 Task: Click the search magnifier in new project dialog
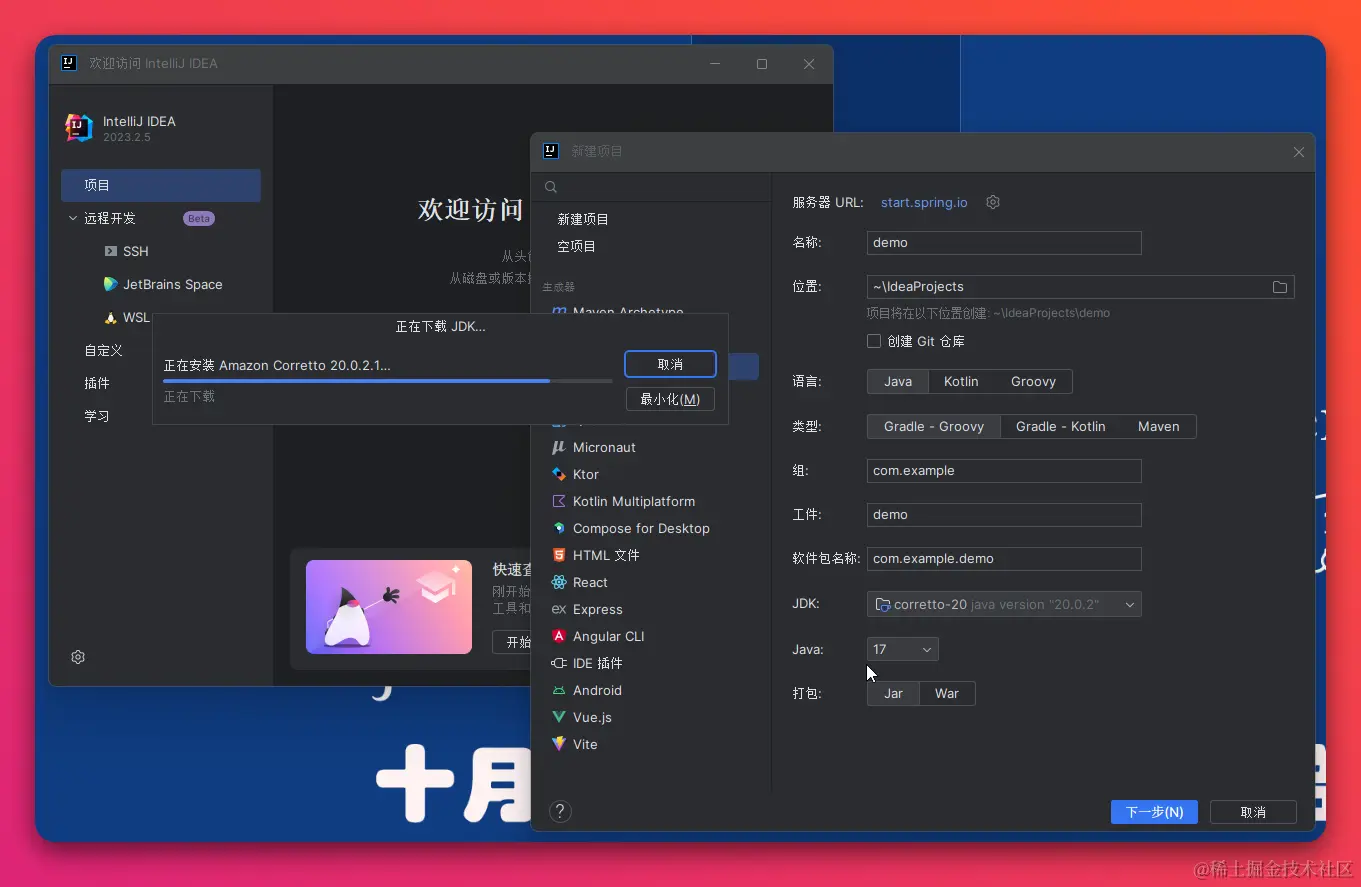[551, 187]
